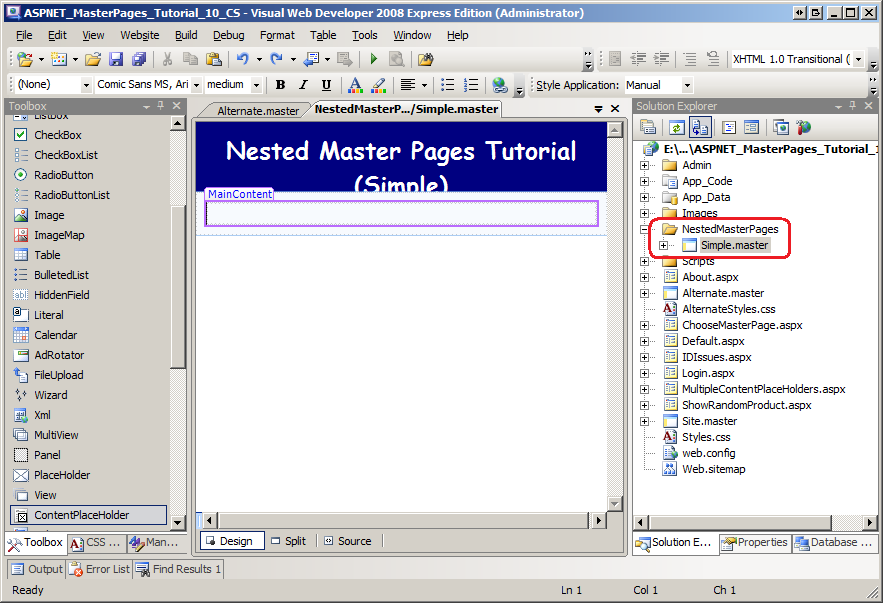Toggle Bold formatting
The width and height of the screenshot is (883, 603).
(x=280, y=85)
